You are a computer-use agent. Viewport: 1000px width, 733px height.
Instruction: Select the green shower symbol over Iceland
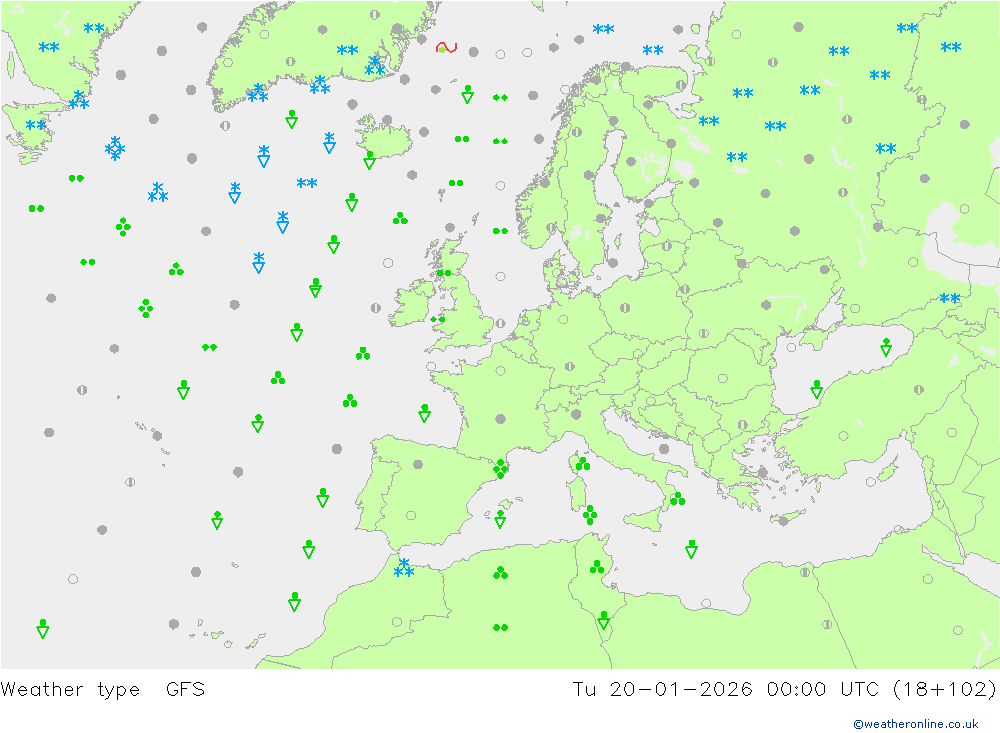point(369,160)
